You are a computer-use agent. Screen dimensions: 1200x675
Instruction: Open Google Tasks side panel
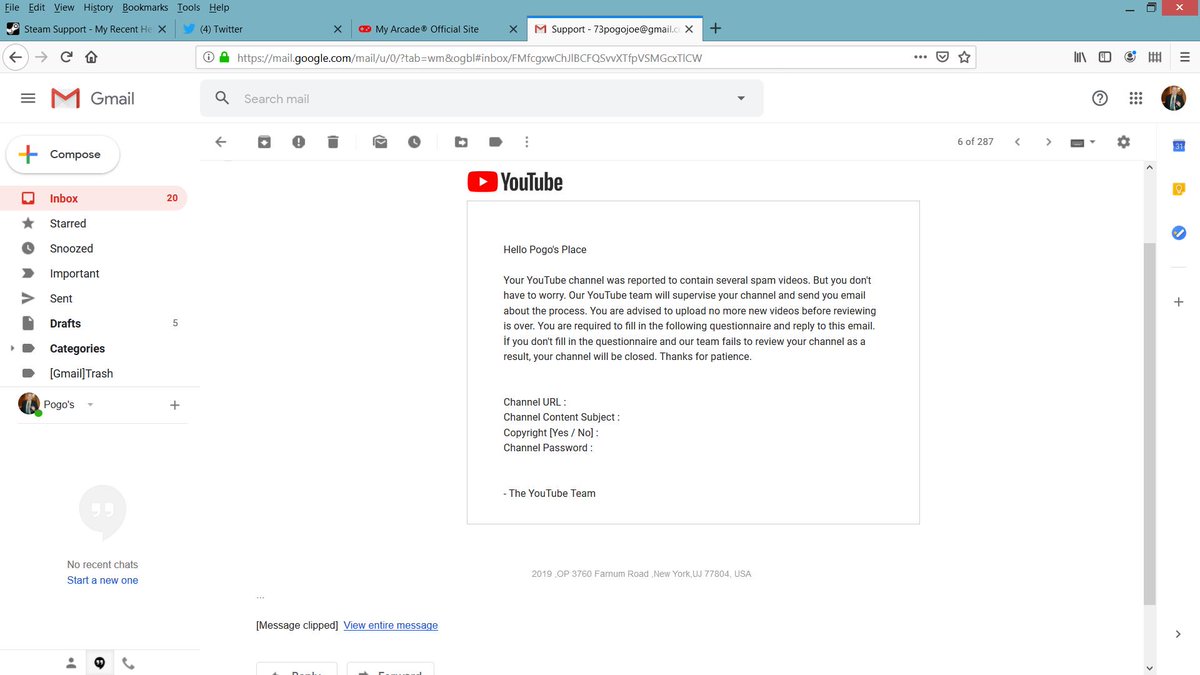(x=1178, y=232)
